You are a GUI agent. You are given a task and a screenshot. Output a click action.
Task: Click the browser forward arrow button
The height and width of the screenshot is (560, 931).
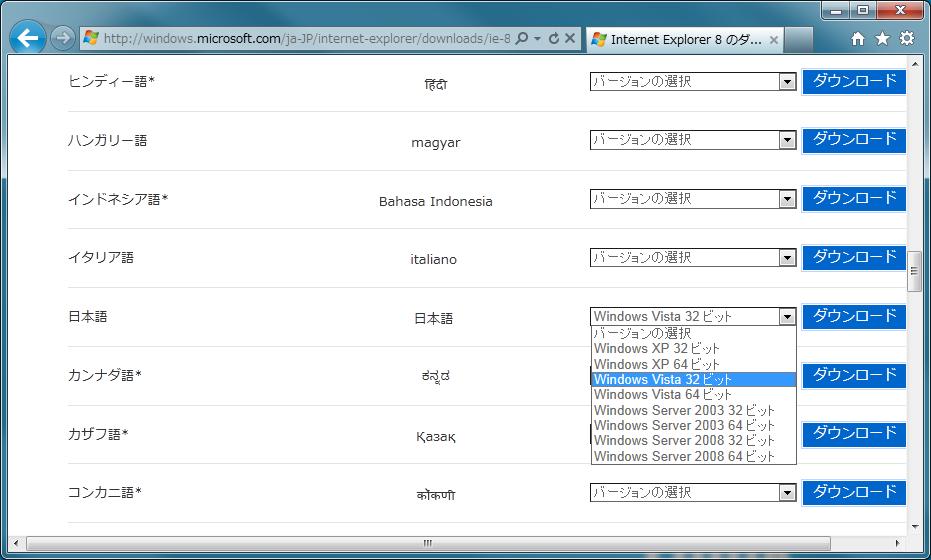pyautogui.click(x=62, y=38)
